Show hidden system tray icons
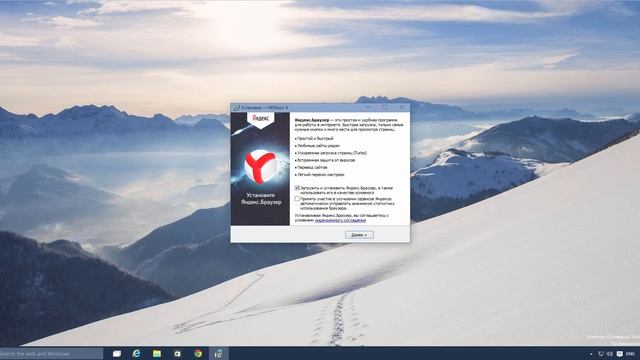Viewport: 640px width, 360px height. click(591, 354)
